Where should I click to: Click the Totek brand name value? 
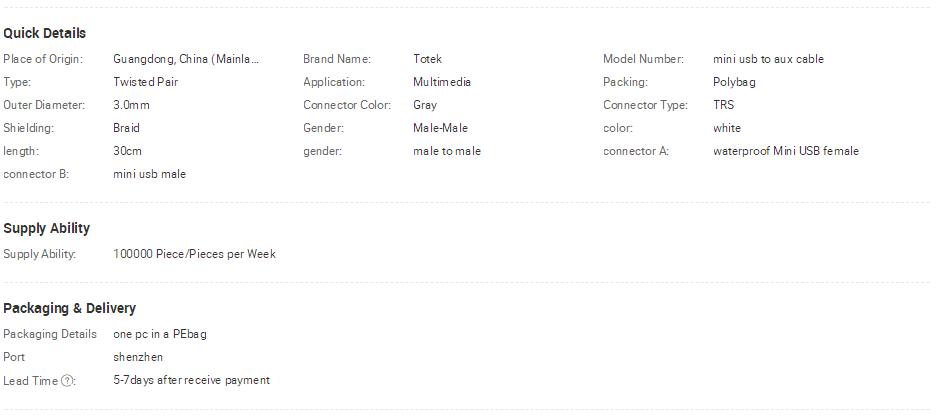tap(428, 59)
